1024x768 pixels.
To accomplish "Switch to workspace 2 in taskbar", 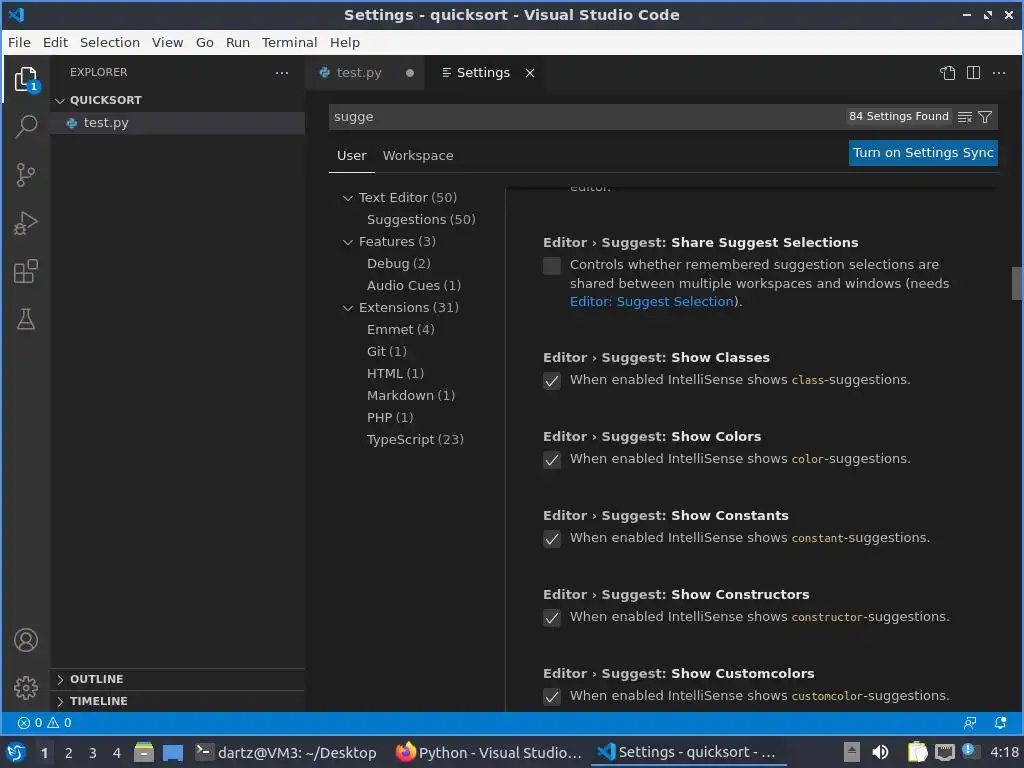I will (69, 753).
